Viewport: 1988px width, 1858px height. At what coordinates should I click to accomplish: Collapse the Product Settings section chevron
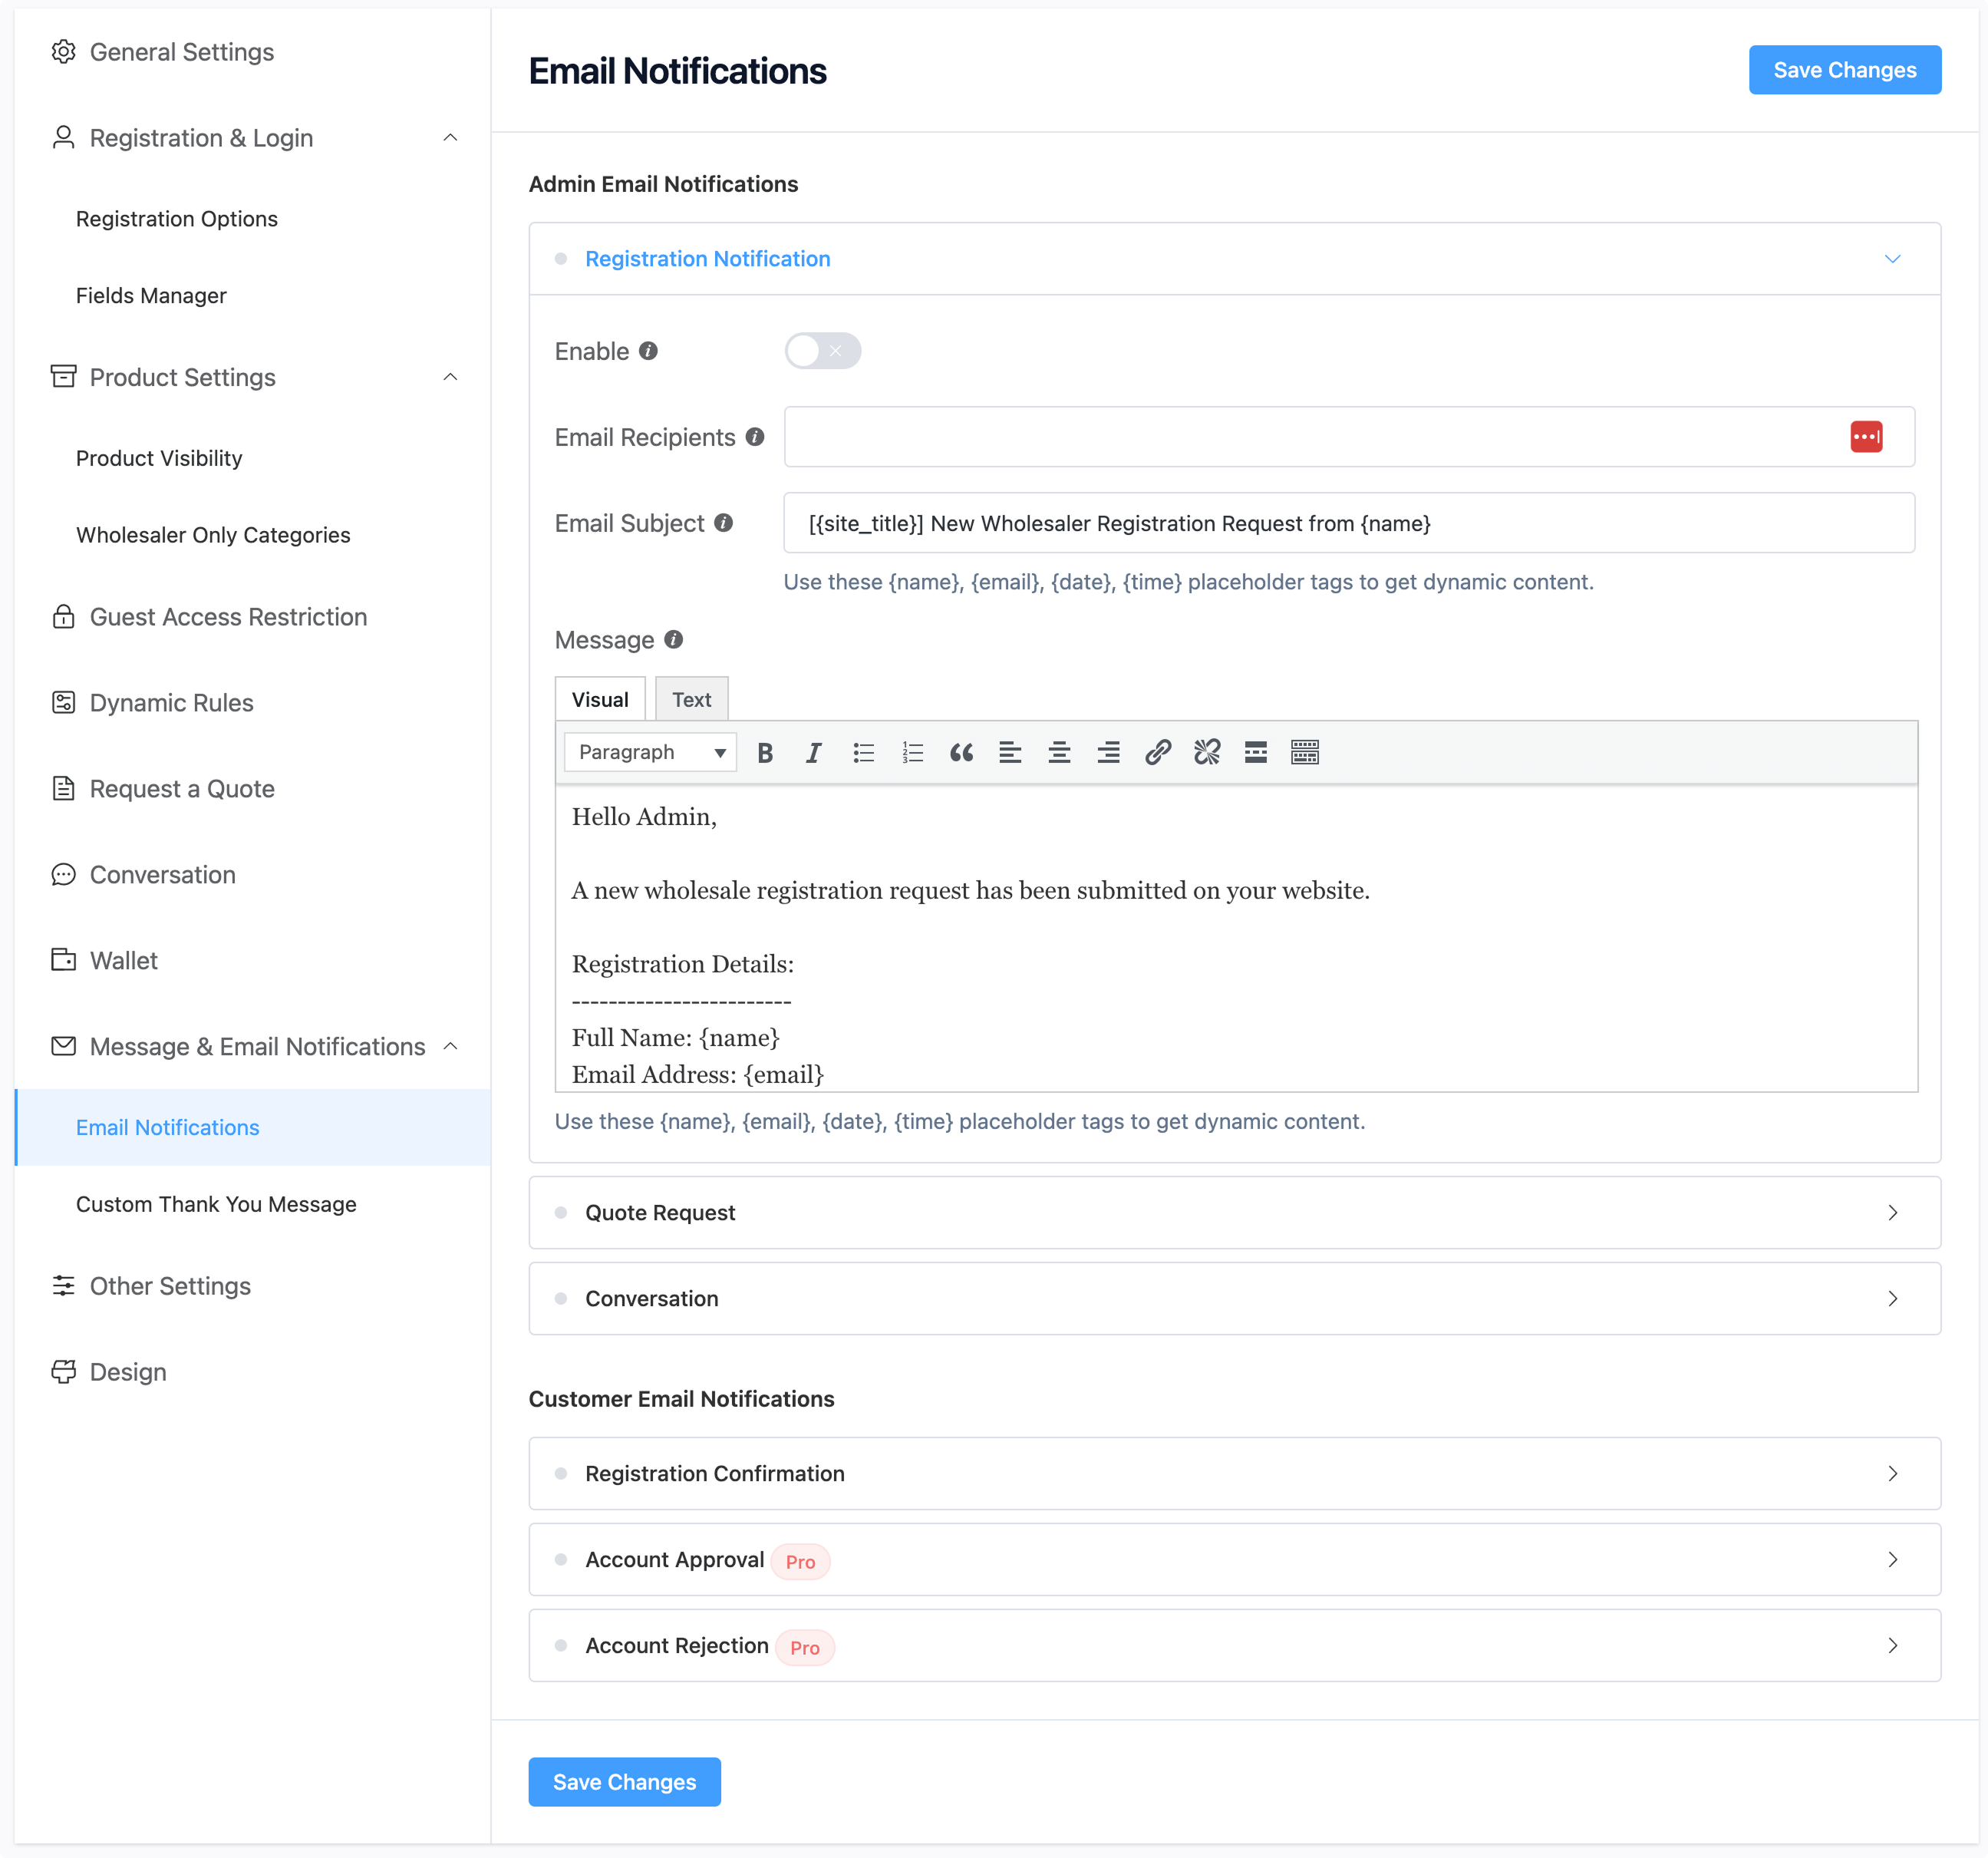point(450,377)
